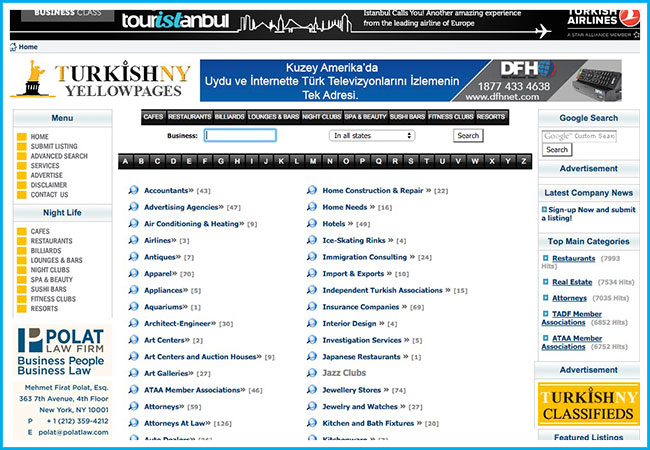Open SUSHI BARS tab in navigation bar
The height and width of the screenshot is (450, 650).
point(407,117)
